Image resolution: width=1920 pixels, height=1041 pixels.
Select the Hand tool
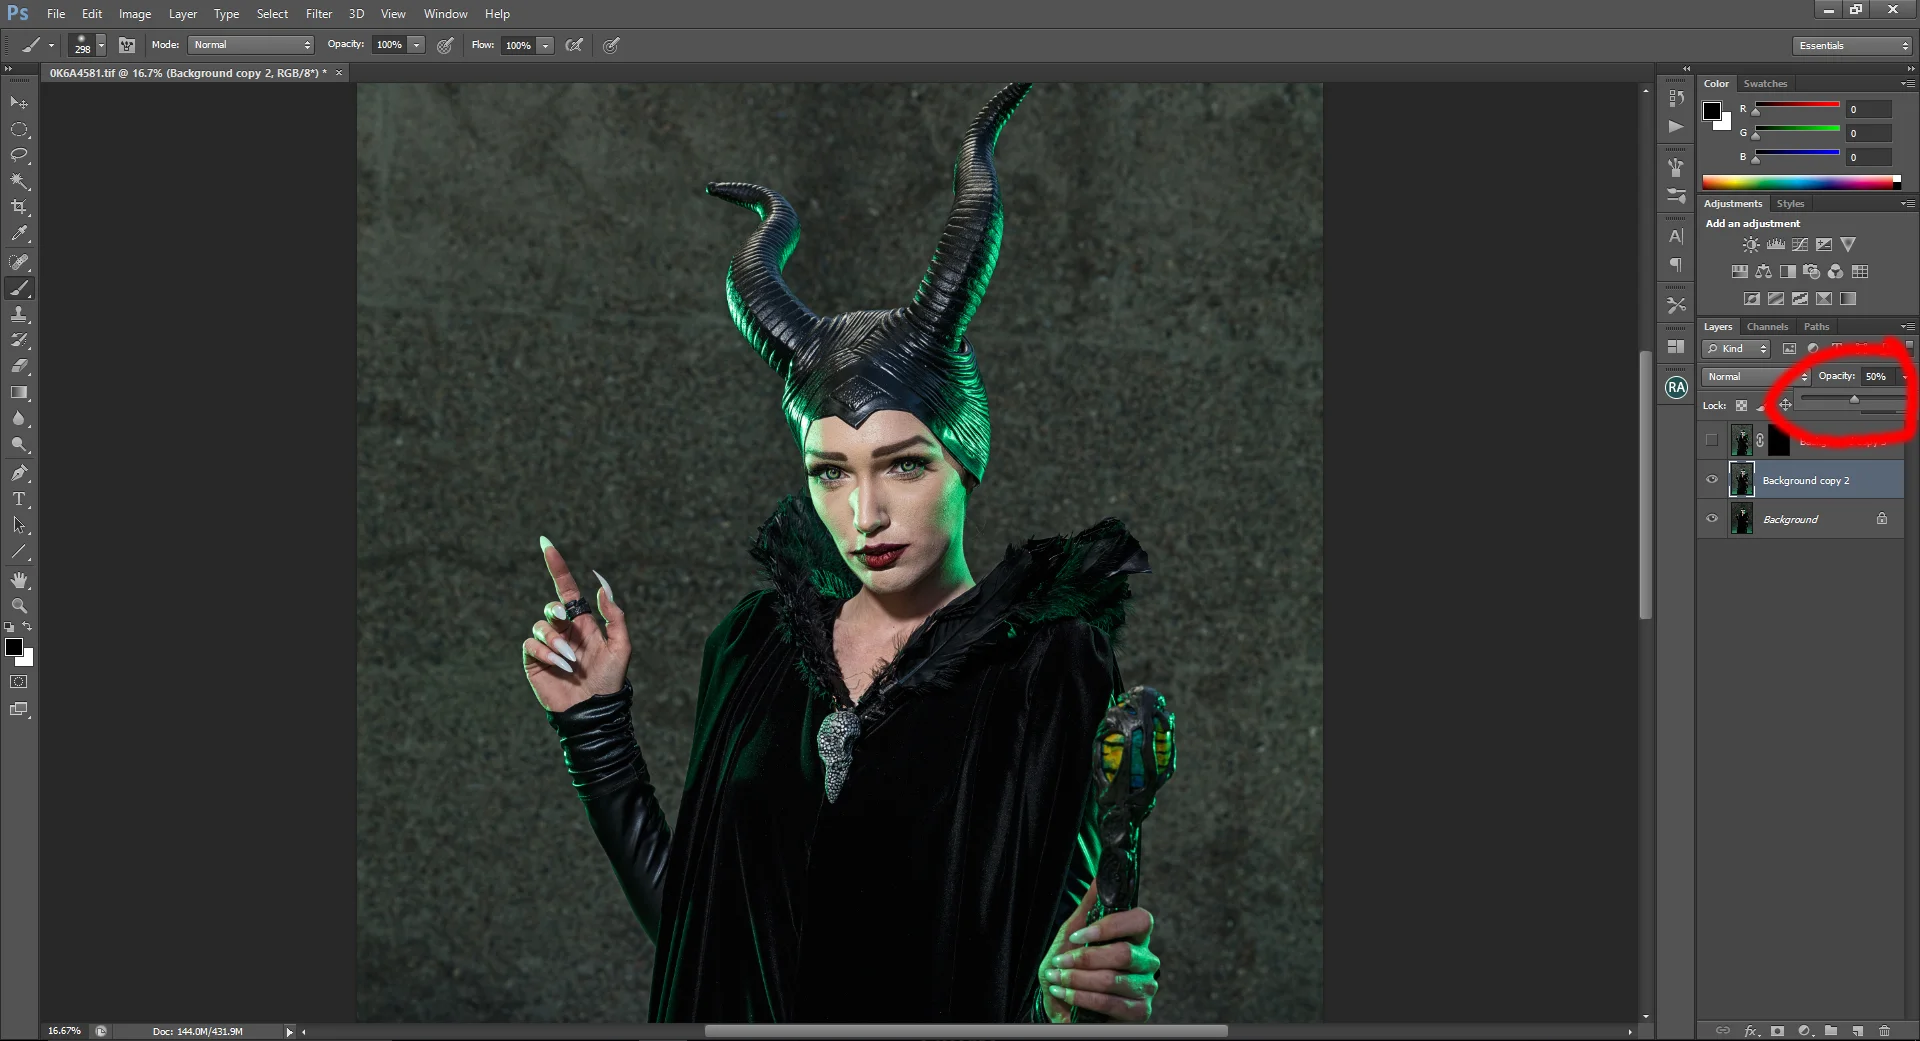click(x=19, y=580)
